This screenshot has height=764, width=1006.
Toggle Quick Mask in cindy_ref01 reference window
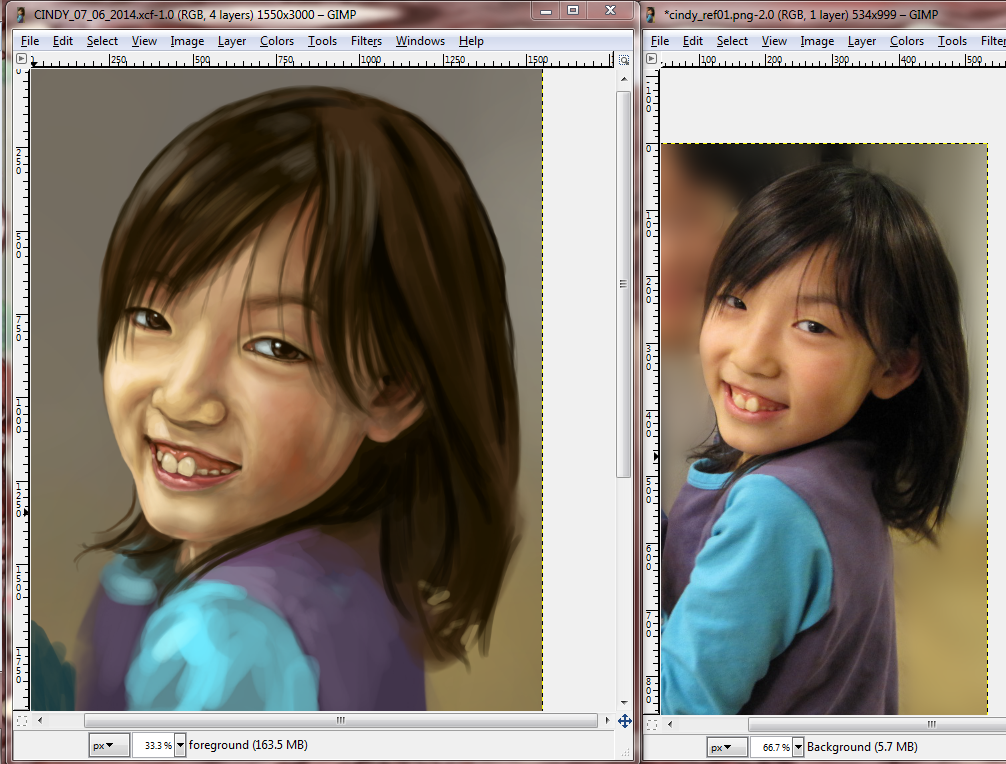tap(652, 724)
